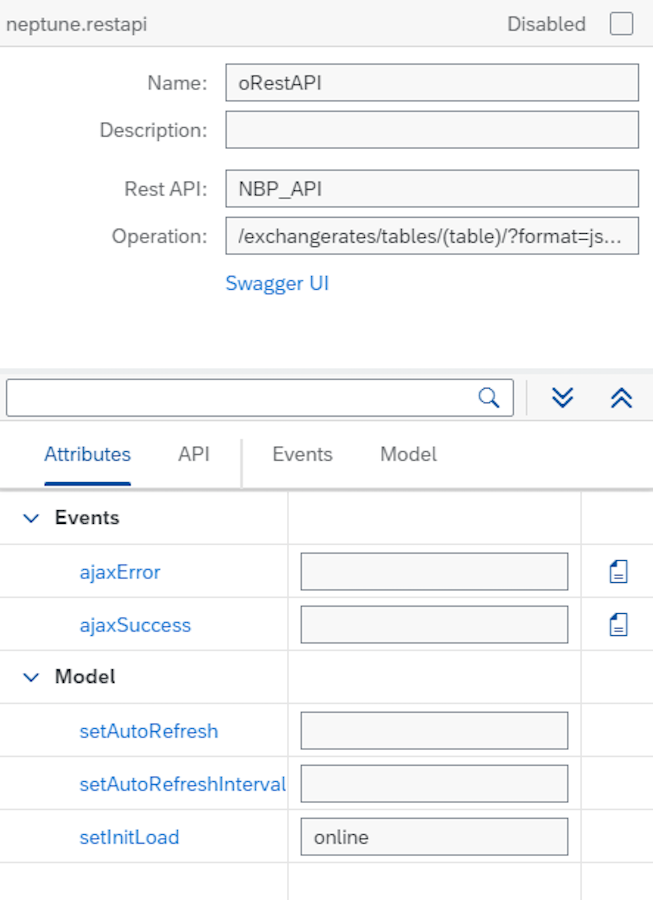
Task: Open the Model tab
Action: click(409, 454)
